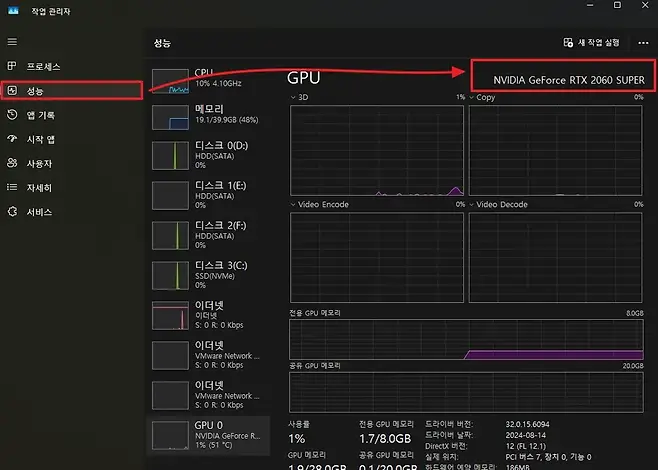Screen dimensions: 658x470
Task: Open the hamburger navigation menu icon
Action: click(x=12, y=42)
